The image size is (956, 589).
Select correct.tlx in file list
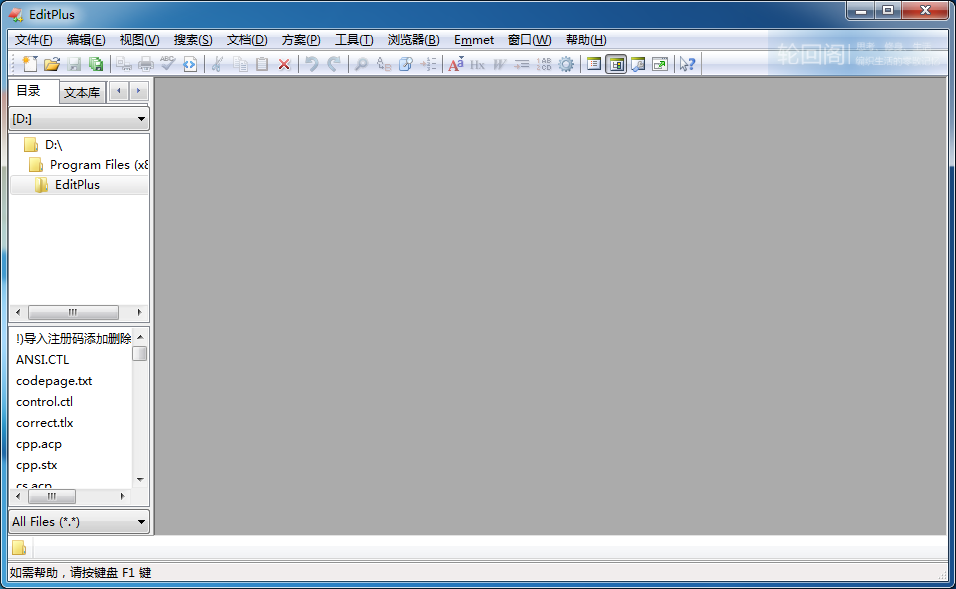pyautogui.click(x=45, y=423)
